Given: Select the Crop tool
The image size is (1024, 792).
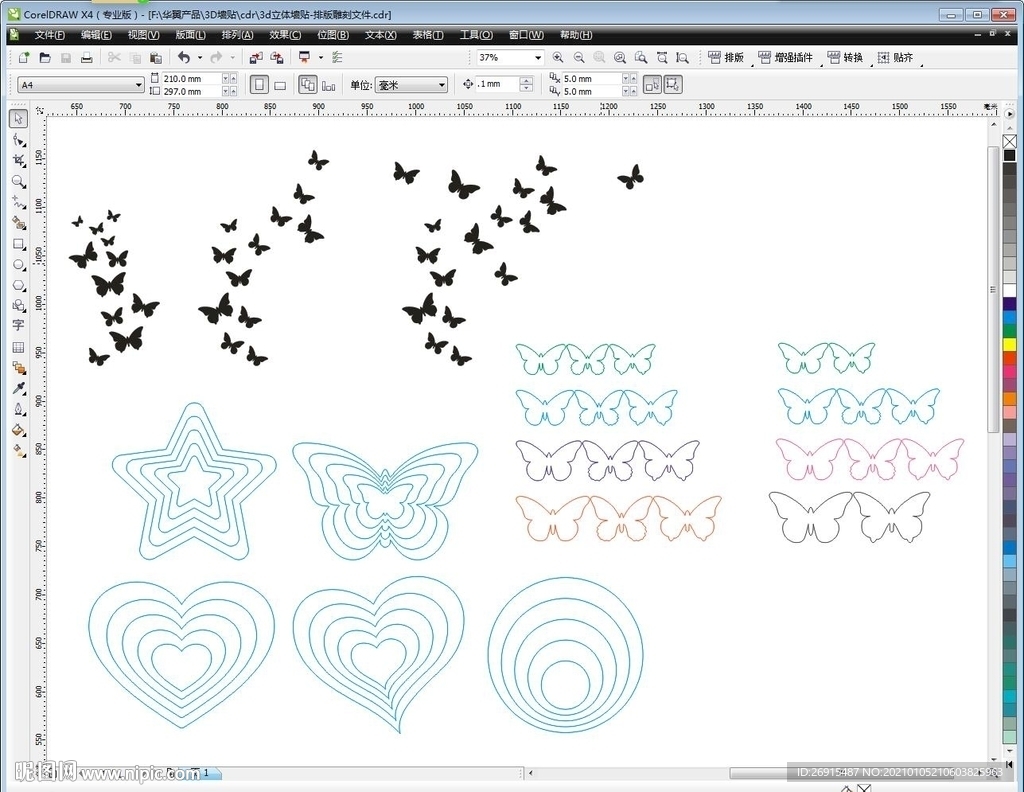Looking at the screenshot, I should pos(19,161).
